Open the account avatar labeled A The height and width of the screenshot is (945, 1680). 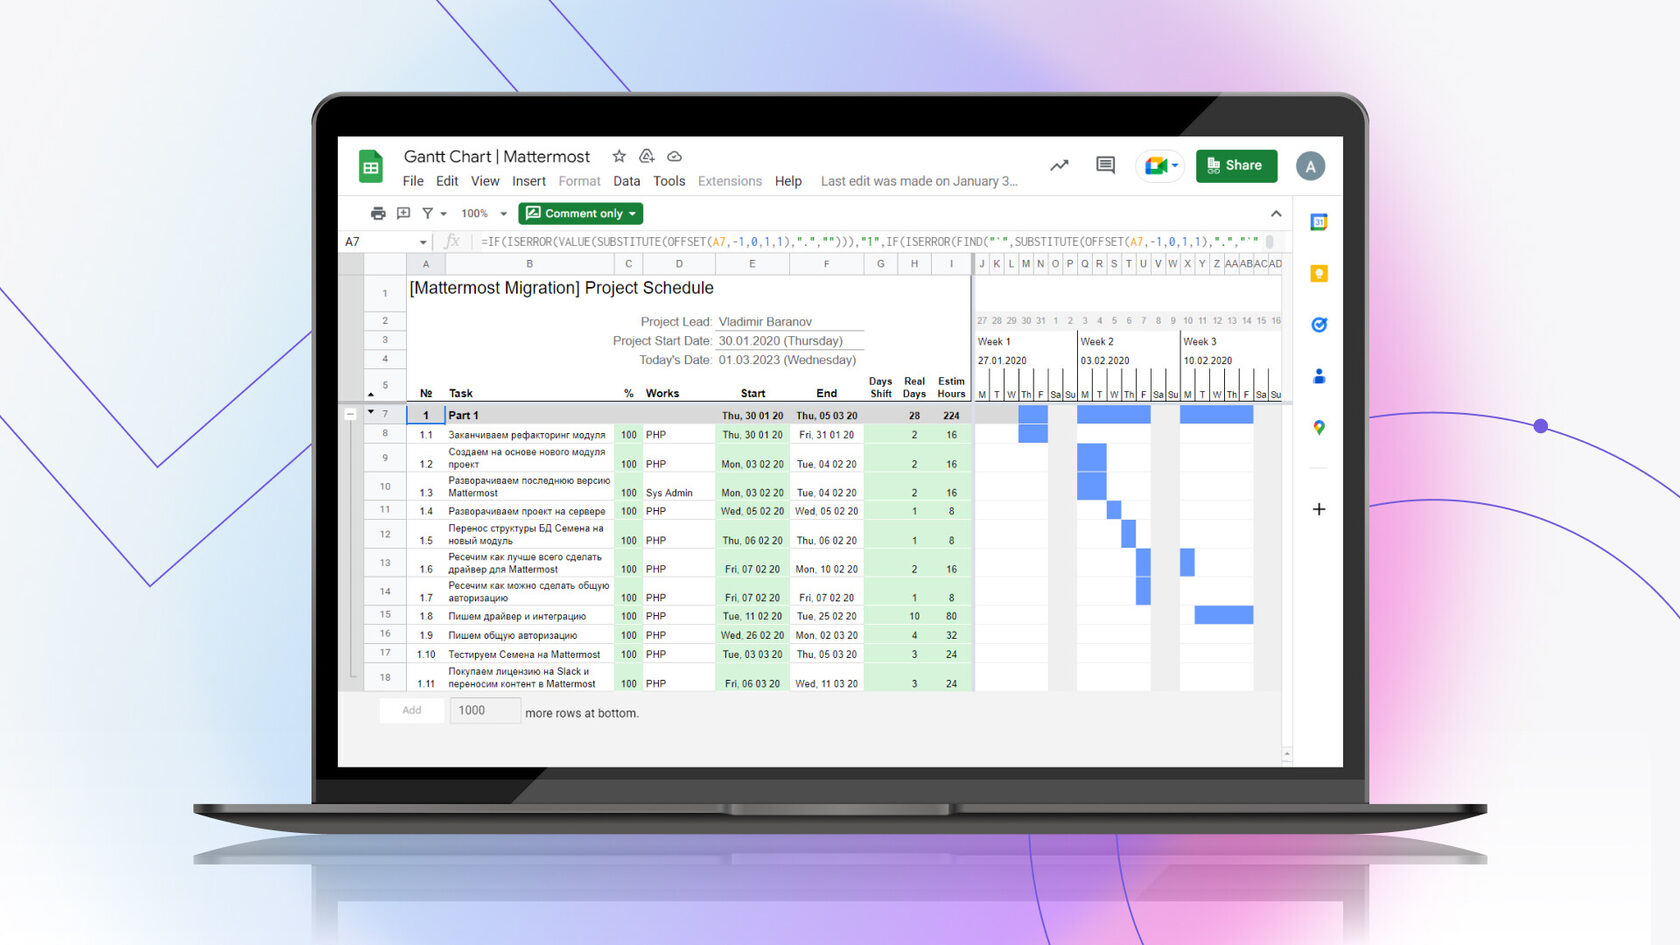(1310, 166)
